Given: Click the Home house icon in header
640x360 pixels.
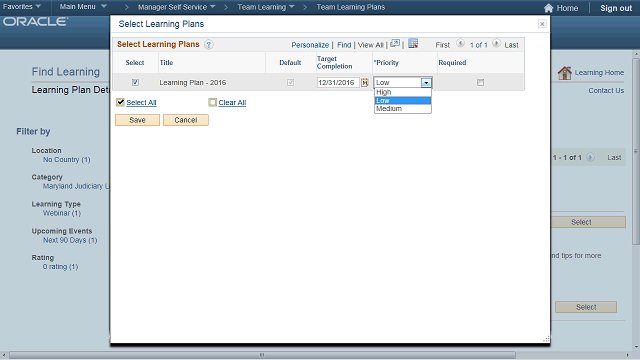Looking at the screenshot, I should pyautogui.click(x=549, y=8).
